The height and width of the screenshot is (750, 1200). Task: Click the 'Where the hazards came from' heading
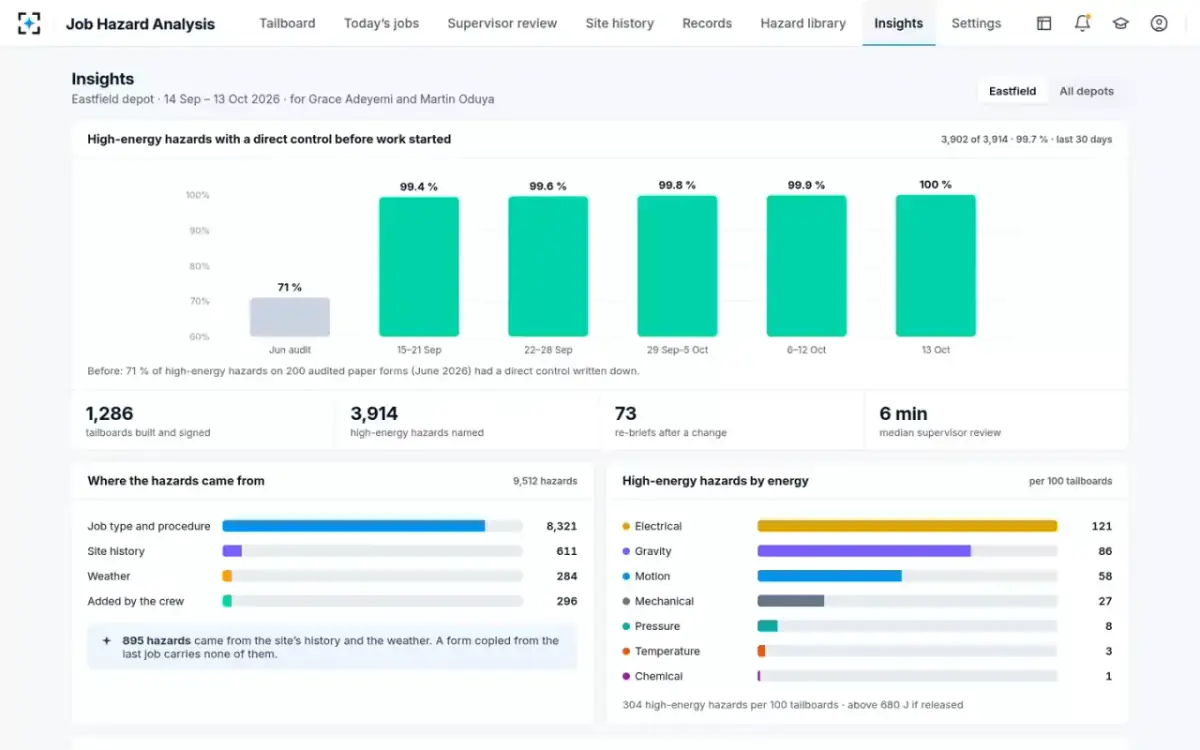pos(176,481)
